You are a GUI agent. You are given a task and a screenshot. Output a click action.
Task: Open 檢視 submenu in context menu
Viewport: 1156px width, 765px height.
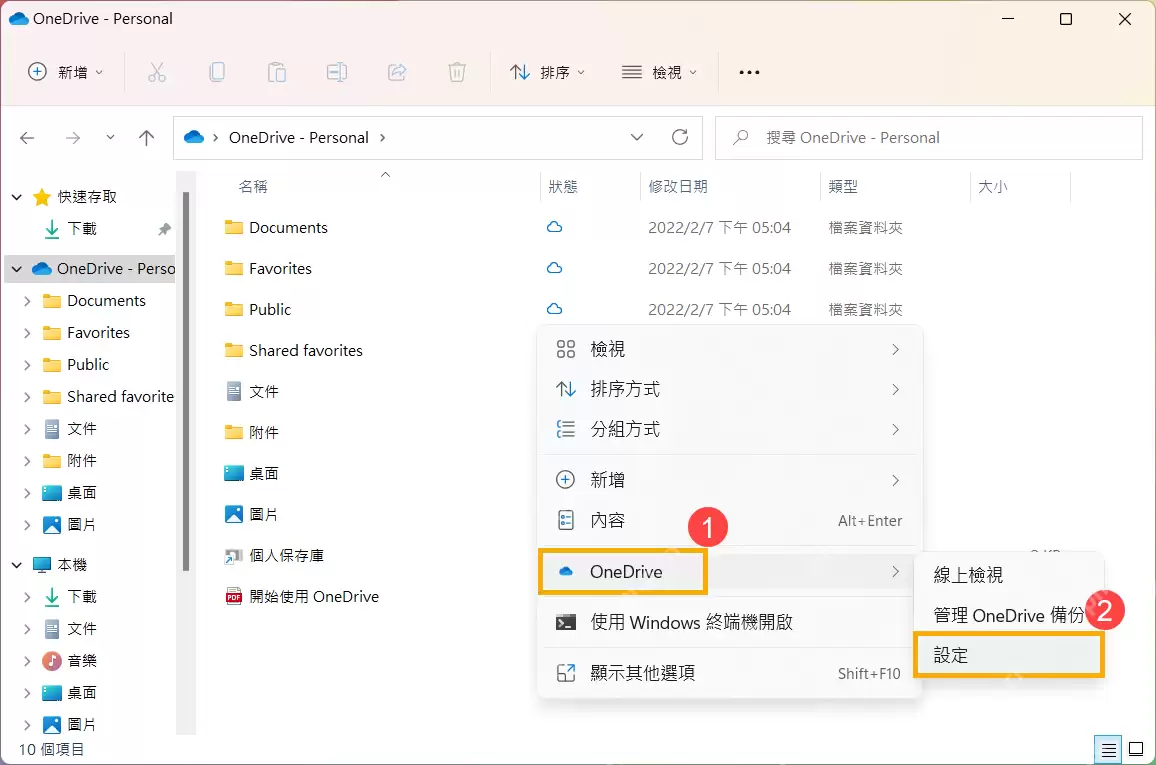(730, 349)
